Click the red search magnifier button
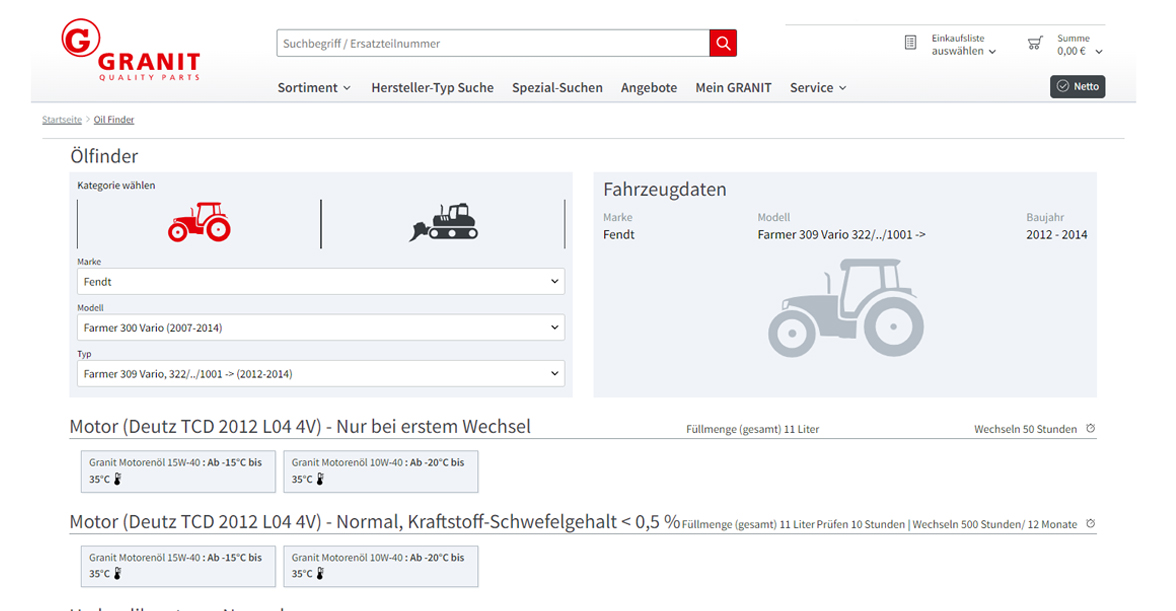 click(x=723, y=44)
